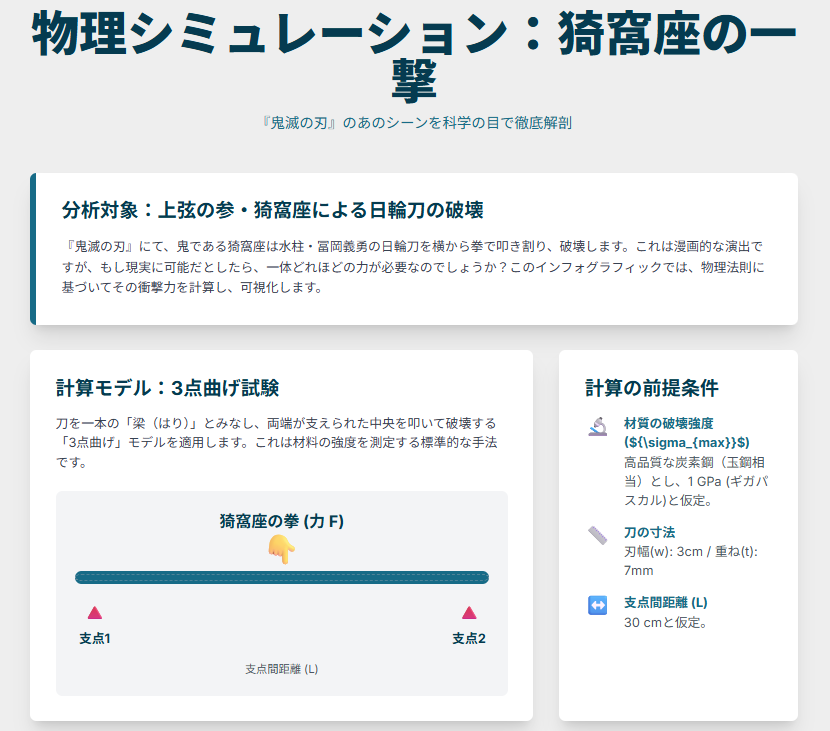
Task: Click the text 高品質な炭素鋼（玉鋼相当）とし、1 GPa
Action: coord(697,481)
